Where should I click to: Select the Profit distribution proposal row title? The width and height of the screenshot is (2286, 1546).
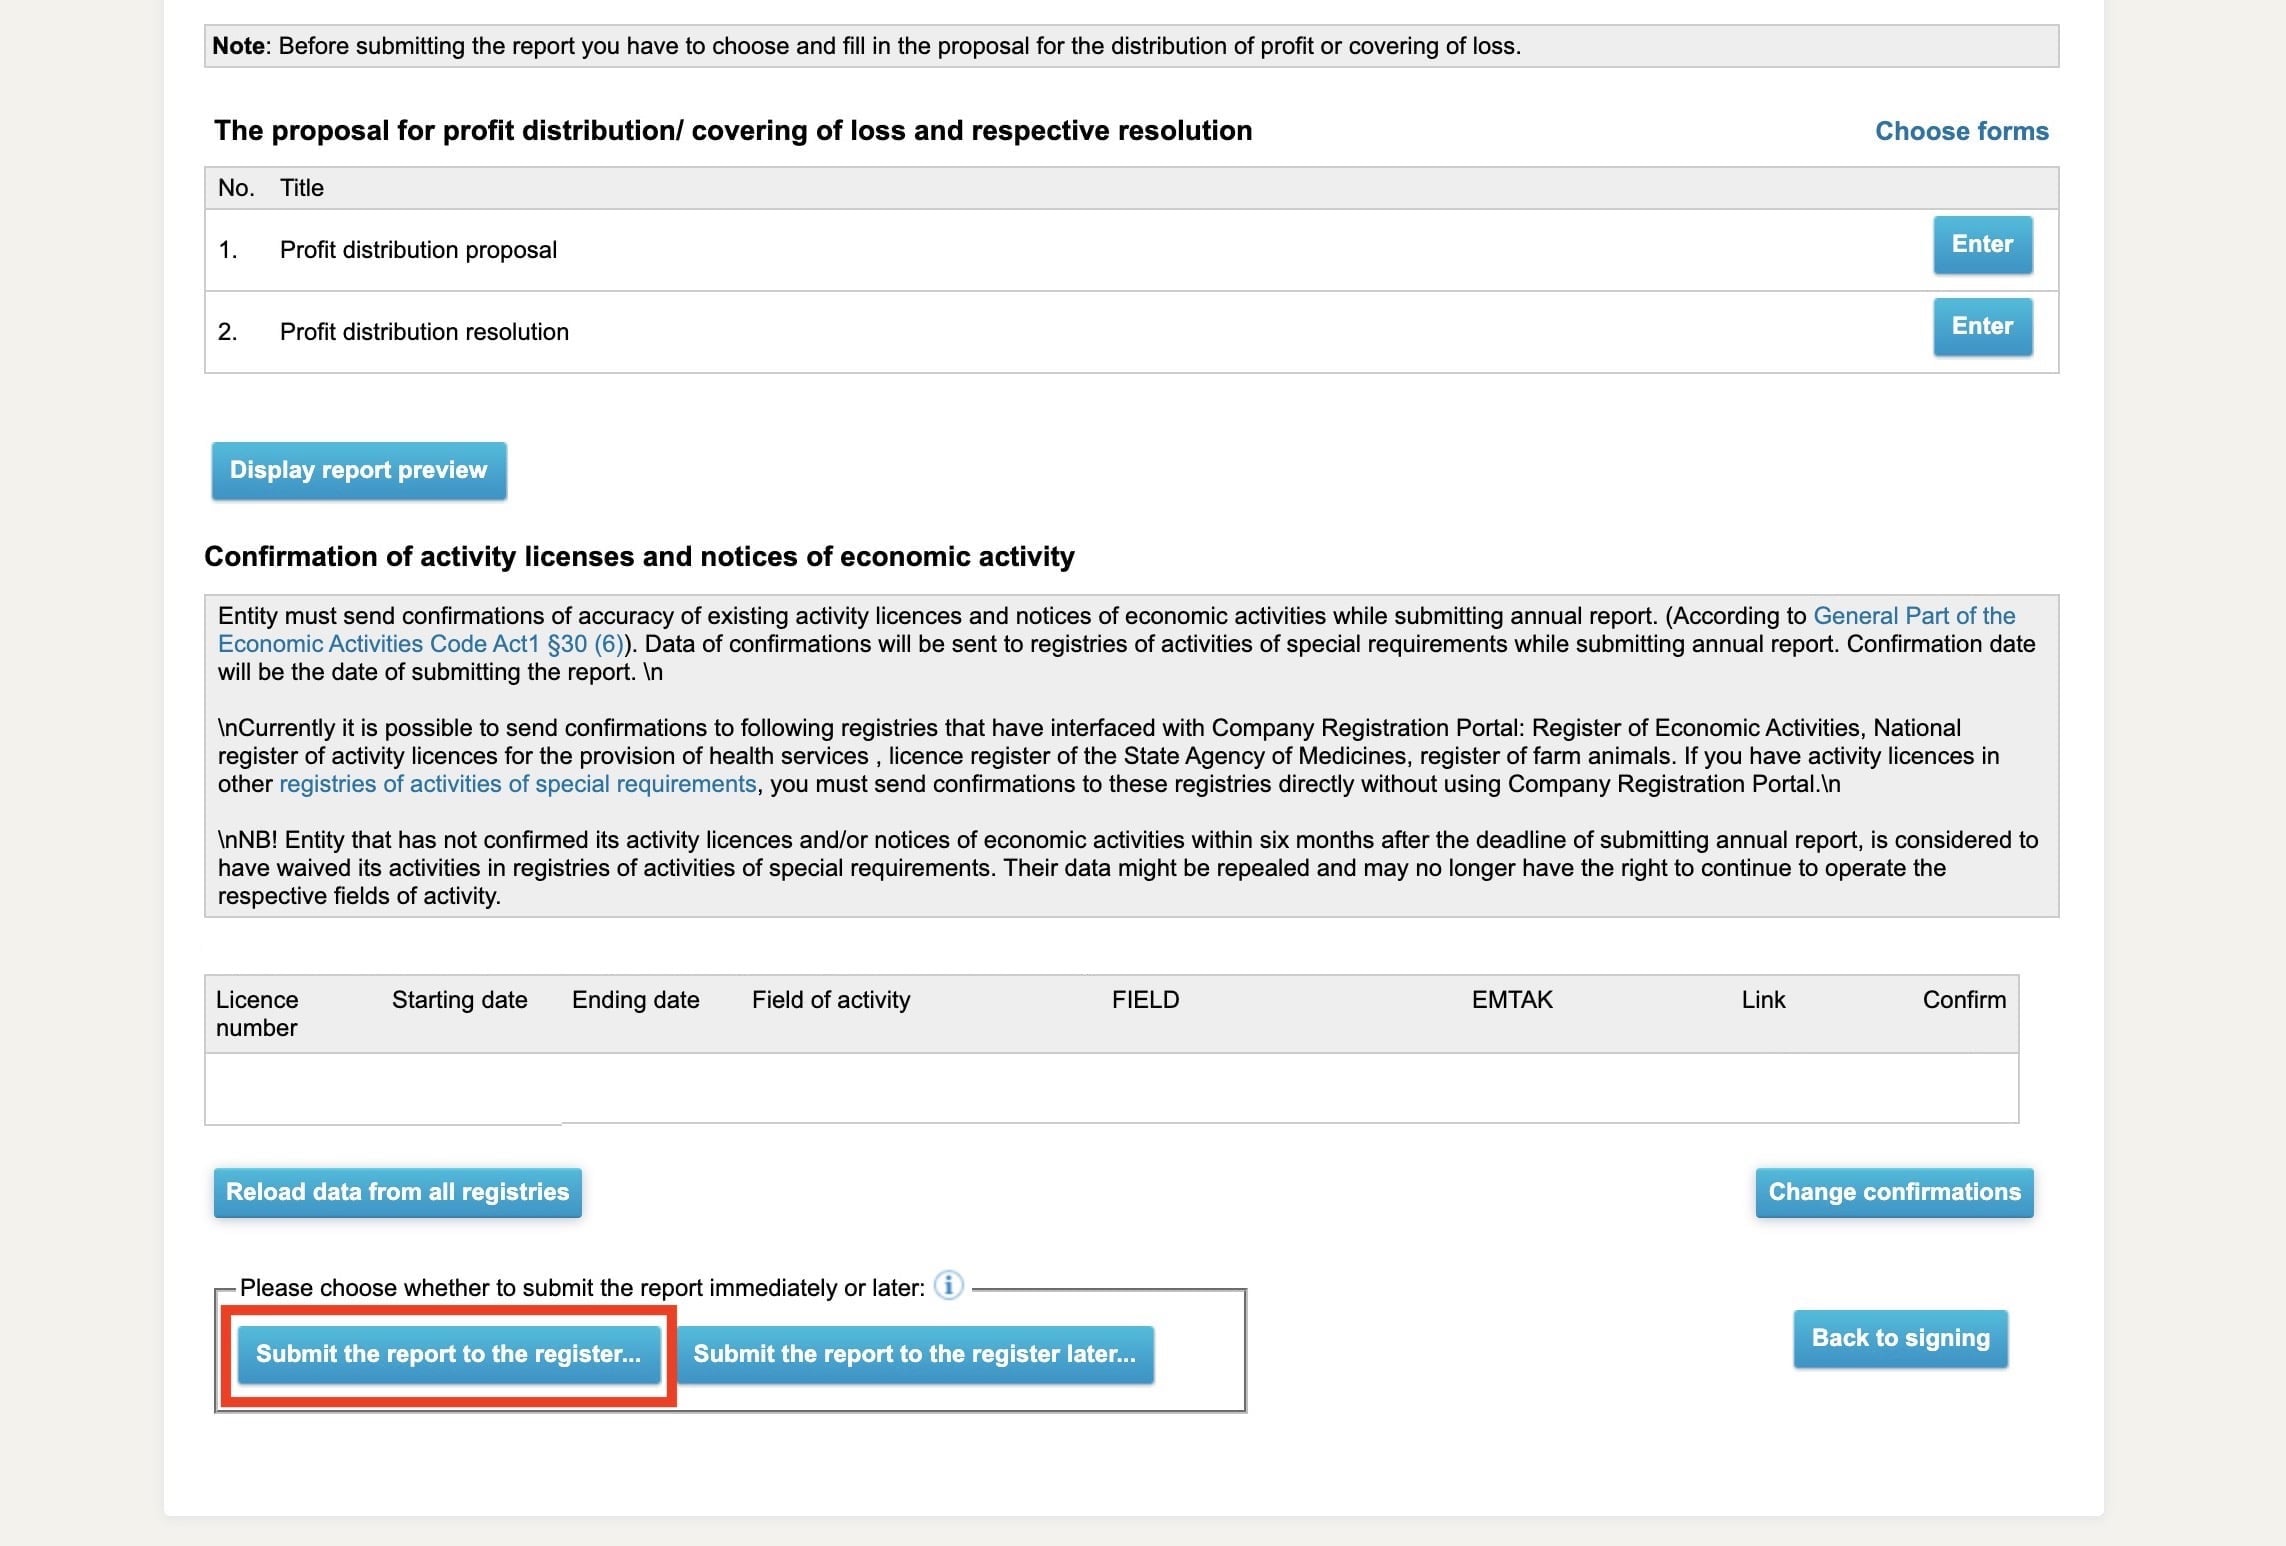point(418,250)
